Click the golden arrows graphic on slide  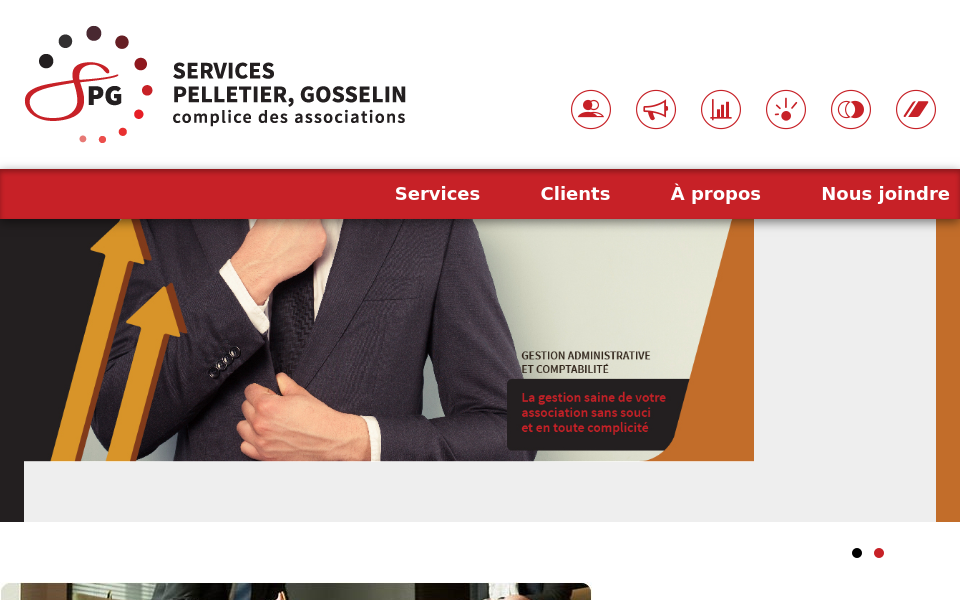(116, 340)
